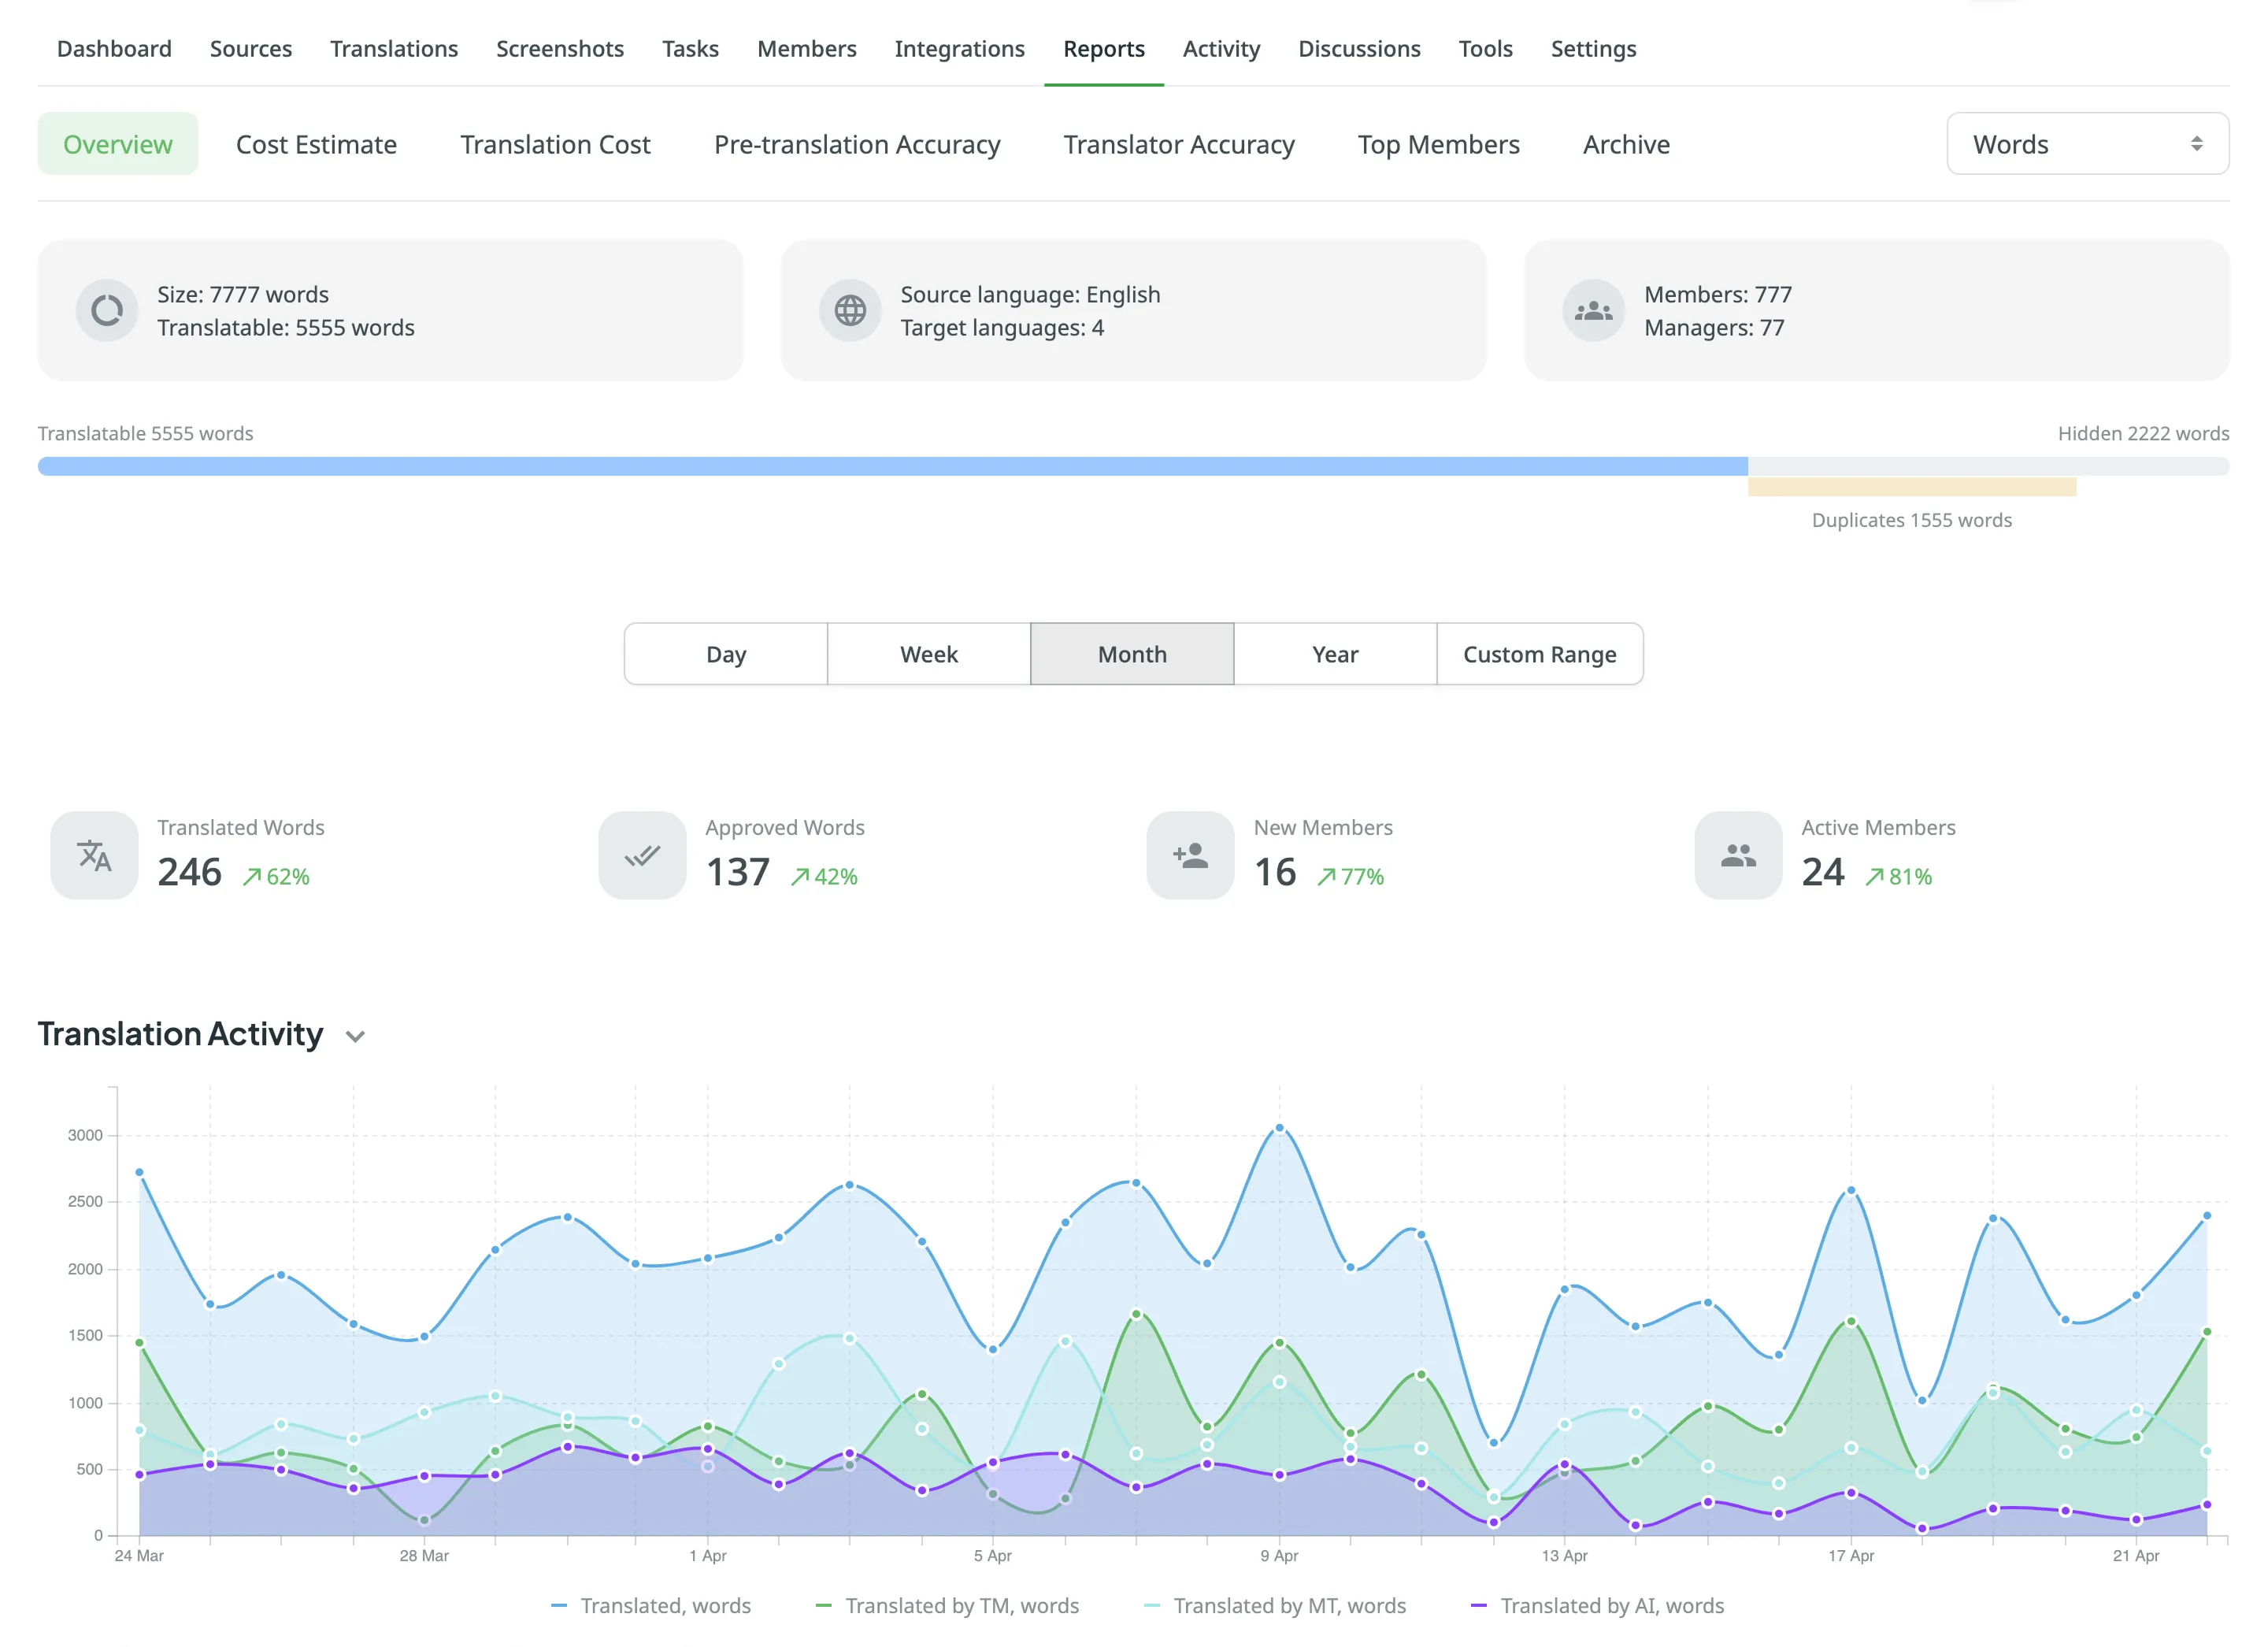This screenshot has width=2268, height=1647.
Task: Select the Week time period button
Action: [928, 654]
